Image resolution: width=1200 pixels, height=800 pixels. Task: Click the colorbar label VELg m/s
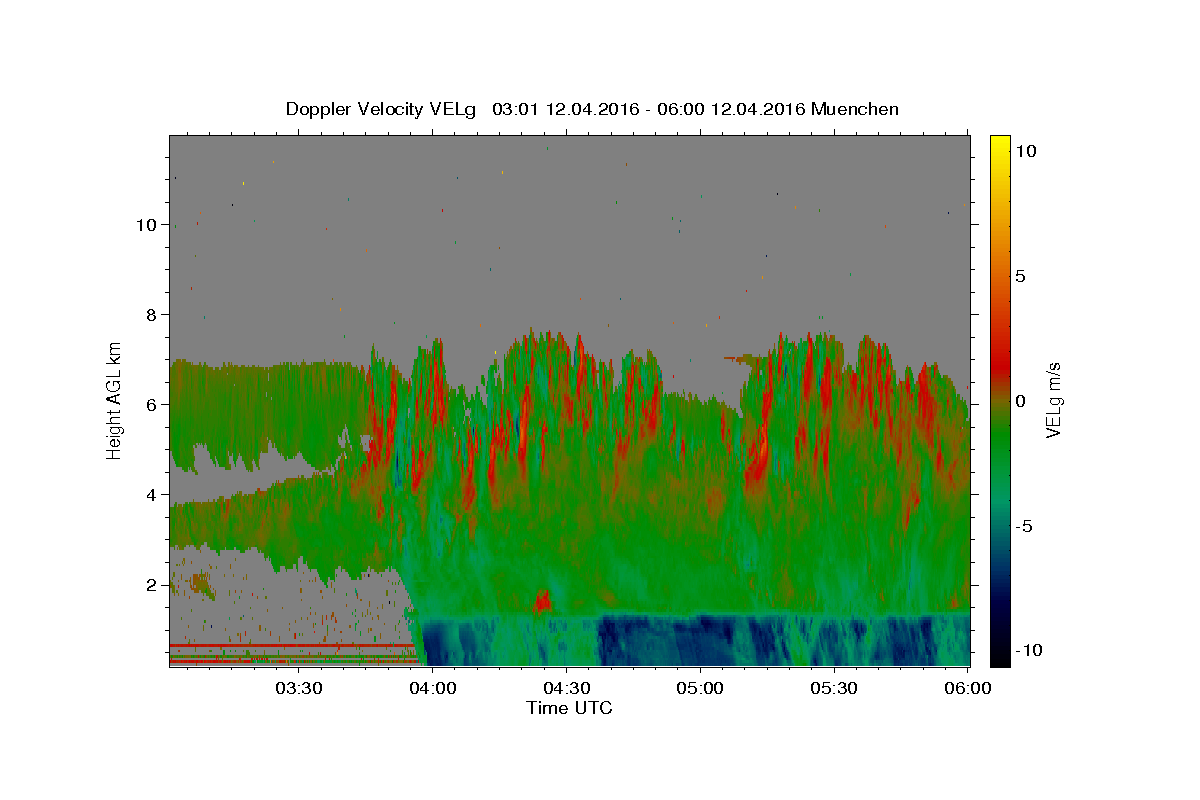click(x=1054, y=400)
